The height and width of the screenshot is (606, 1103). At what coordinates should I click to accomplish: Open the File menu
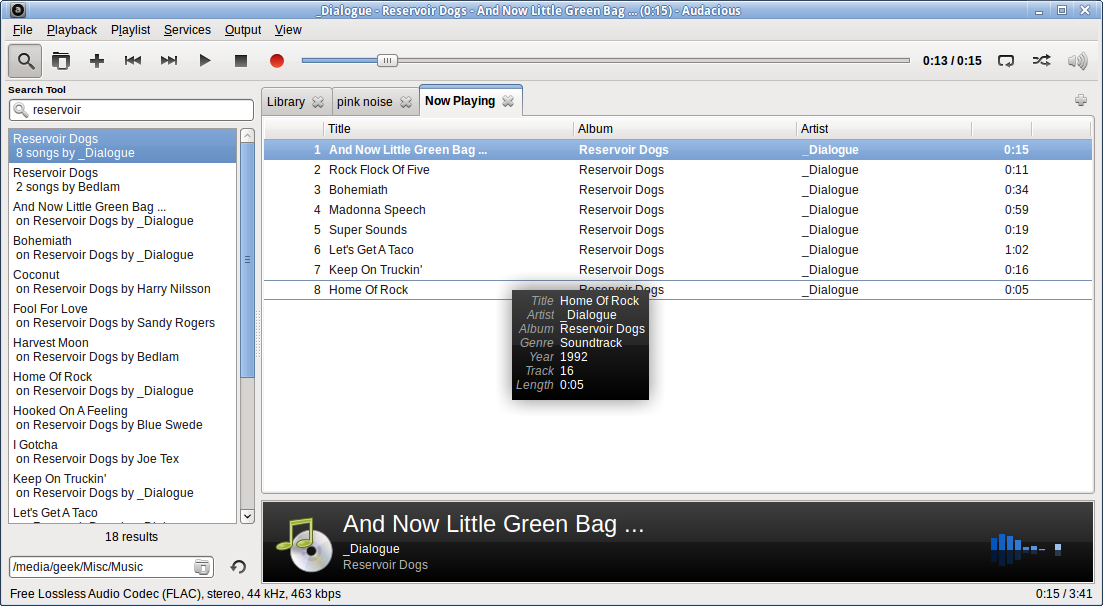pos(23,30)
